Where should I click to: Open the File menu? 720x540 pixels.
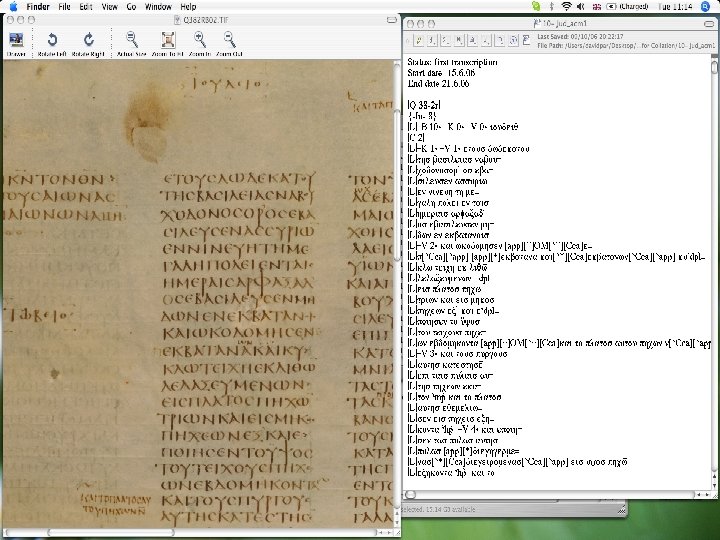click(x=63, y=6)
